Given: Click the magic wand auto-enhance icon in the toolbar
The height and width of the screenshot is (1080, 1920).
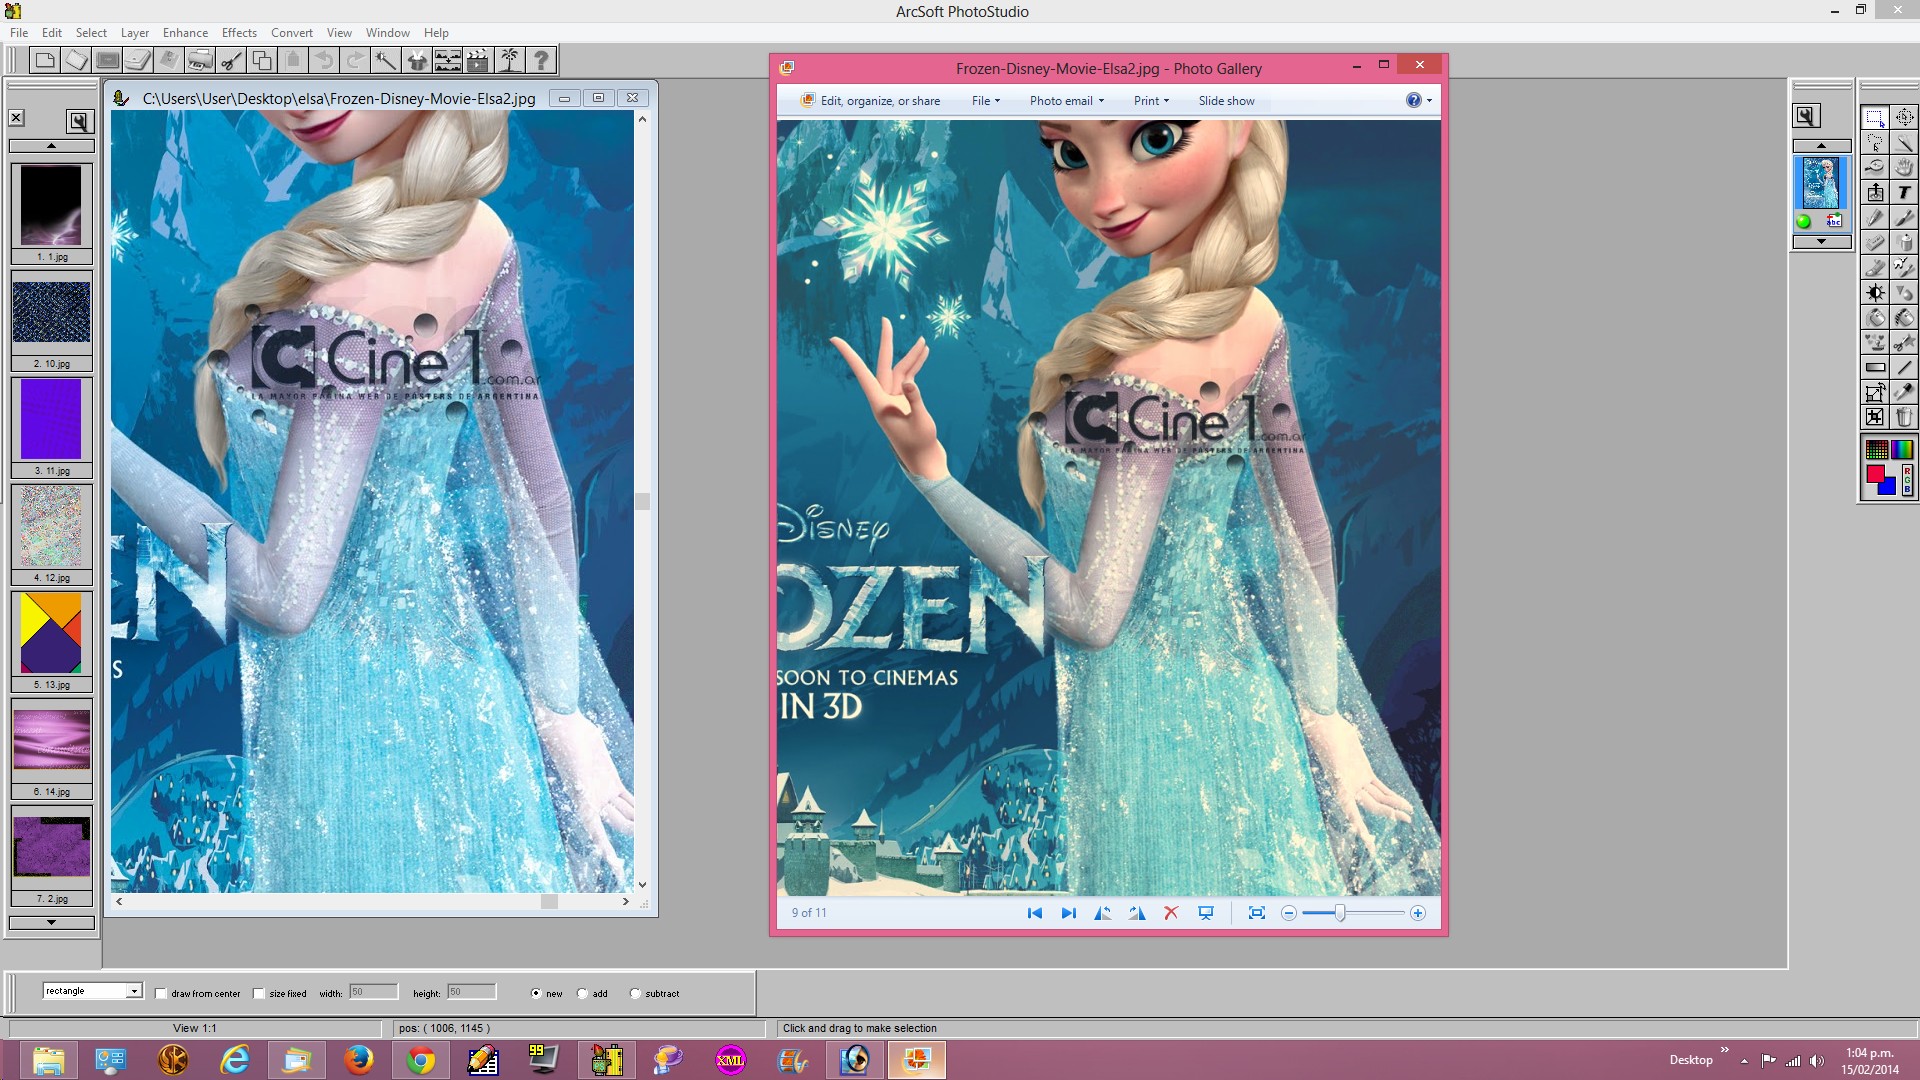Looking at the screenshot, I should coord(386,61).
